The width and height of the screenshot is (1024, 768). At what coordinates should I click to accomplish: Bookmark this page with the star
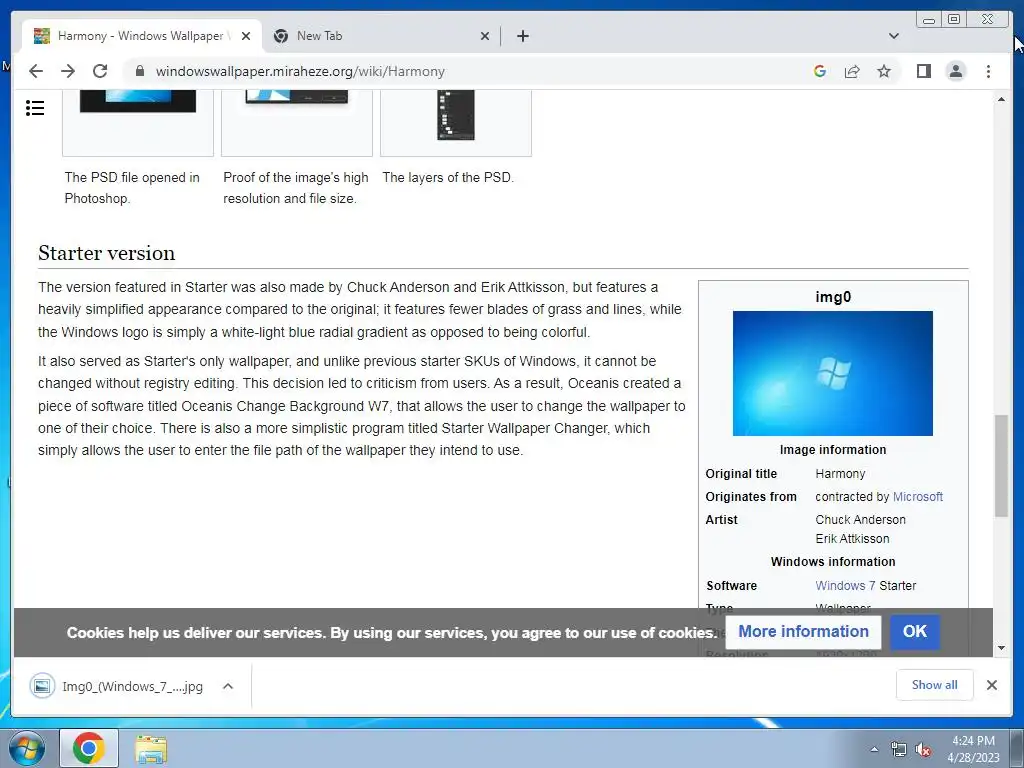pyautogui.click(x=884, y=71)
